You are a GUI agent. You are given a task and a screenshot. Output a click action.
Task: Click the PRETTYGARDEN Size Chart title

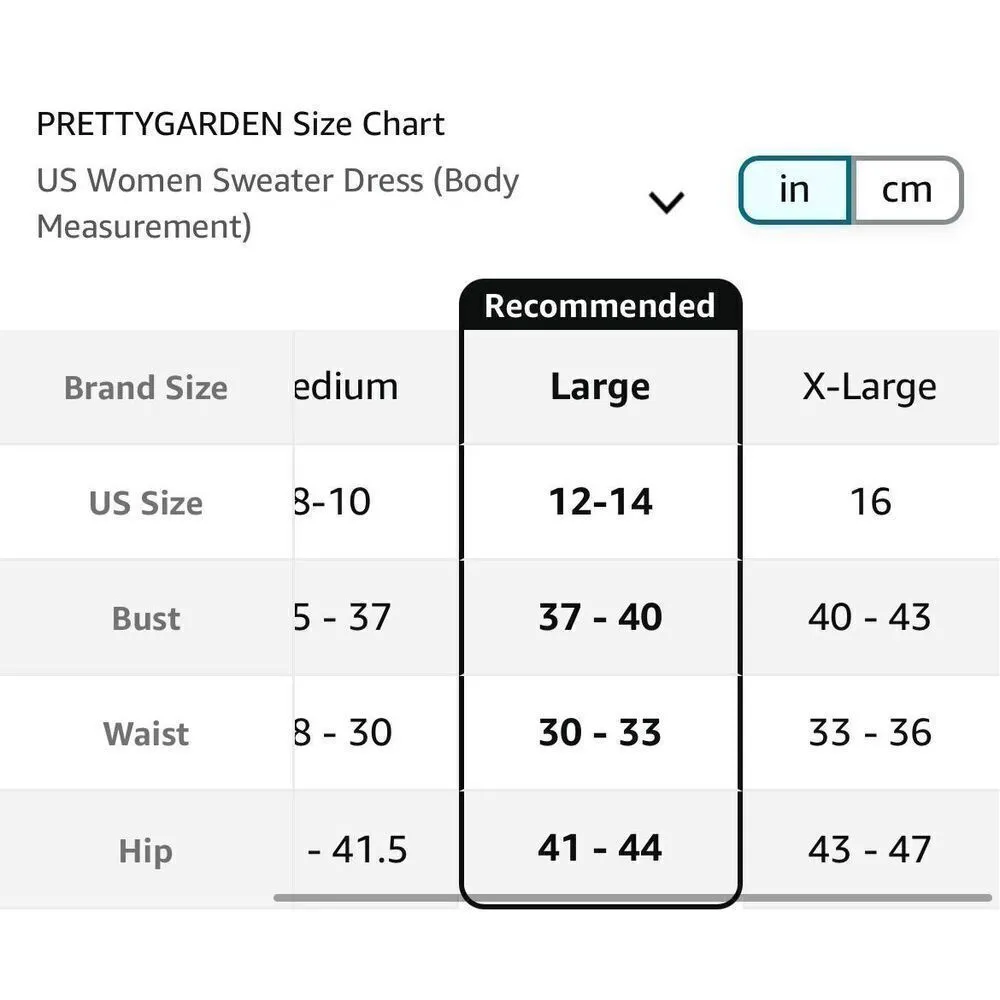[x=240, y=123]
